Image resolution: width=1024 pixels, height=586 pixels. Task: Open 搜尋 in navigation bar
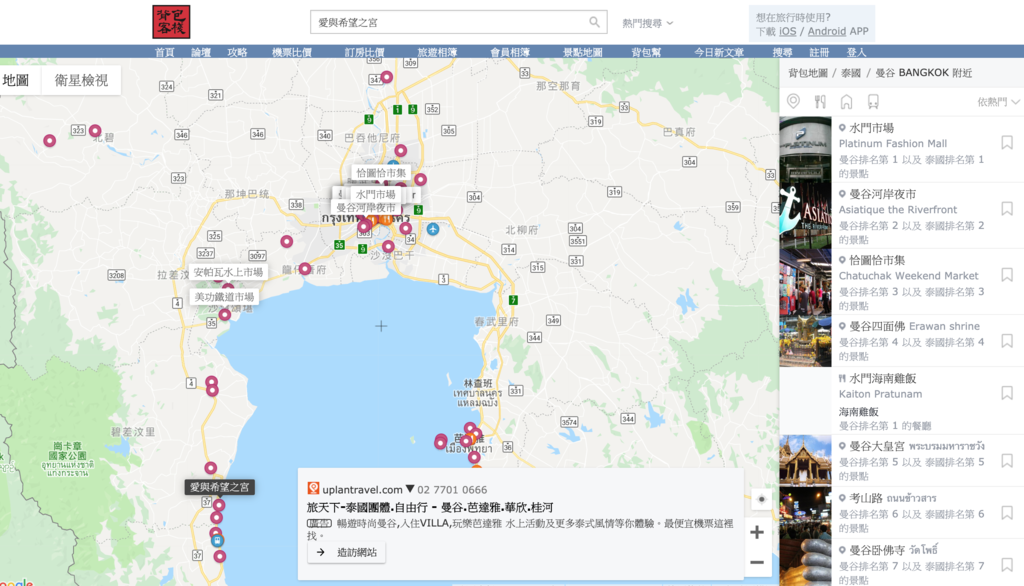pyautogui.click(x=782, y=52)
